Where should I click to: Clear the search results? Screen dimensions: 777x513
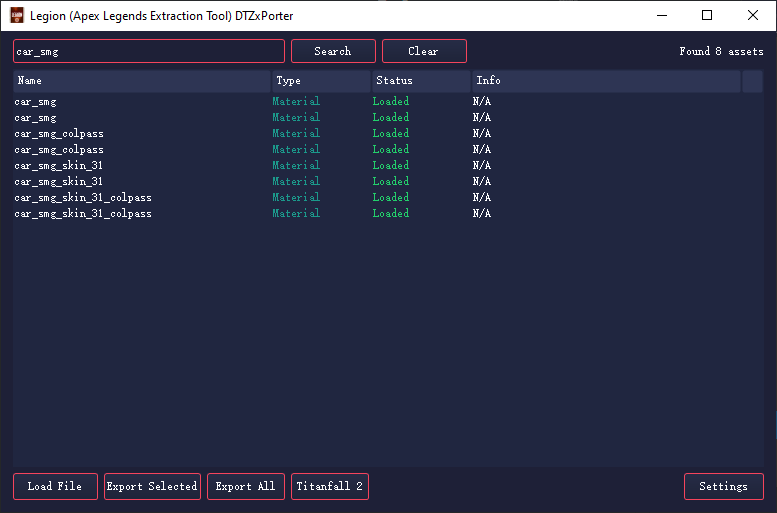424,51
